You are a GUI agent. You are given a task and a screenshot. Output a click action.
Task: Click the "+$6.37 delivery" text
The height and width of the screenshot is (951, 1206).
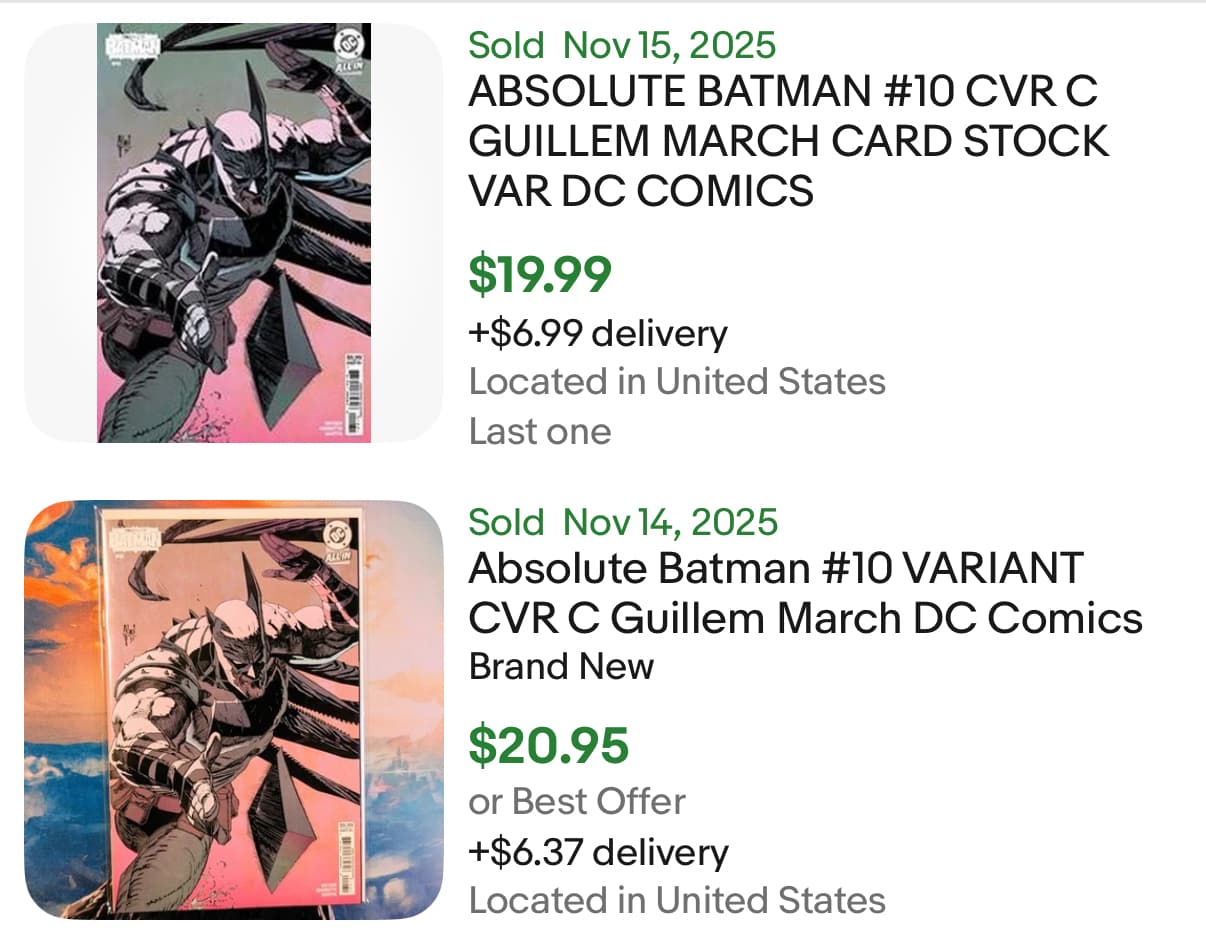pos(598,852)
